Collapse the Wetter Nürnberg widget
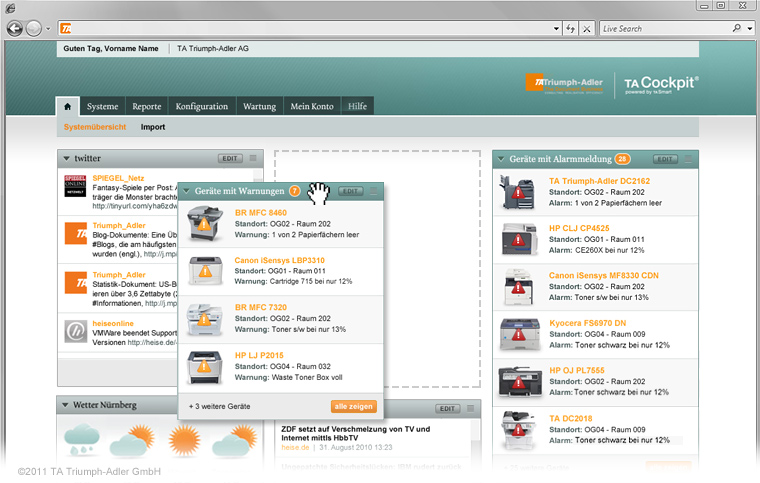760x483 pixels. (65, 405)
